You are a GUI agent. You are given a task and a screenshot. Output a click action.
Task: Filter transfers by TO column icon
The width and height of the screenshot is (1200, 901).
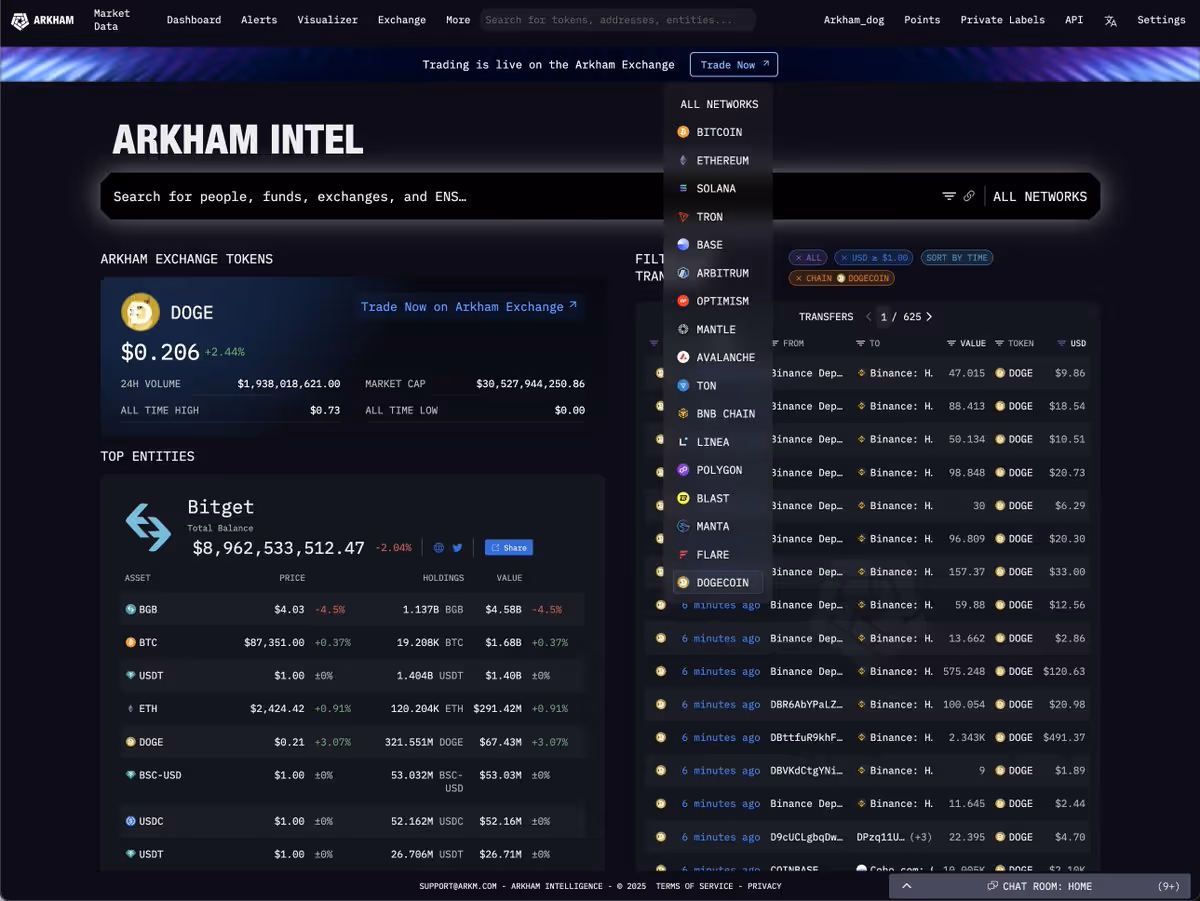coord(861,343)
